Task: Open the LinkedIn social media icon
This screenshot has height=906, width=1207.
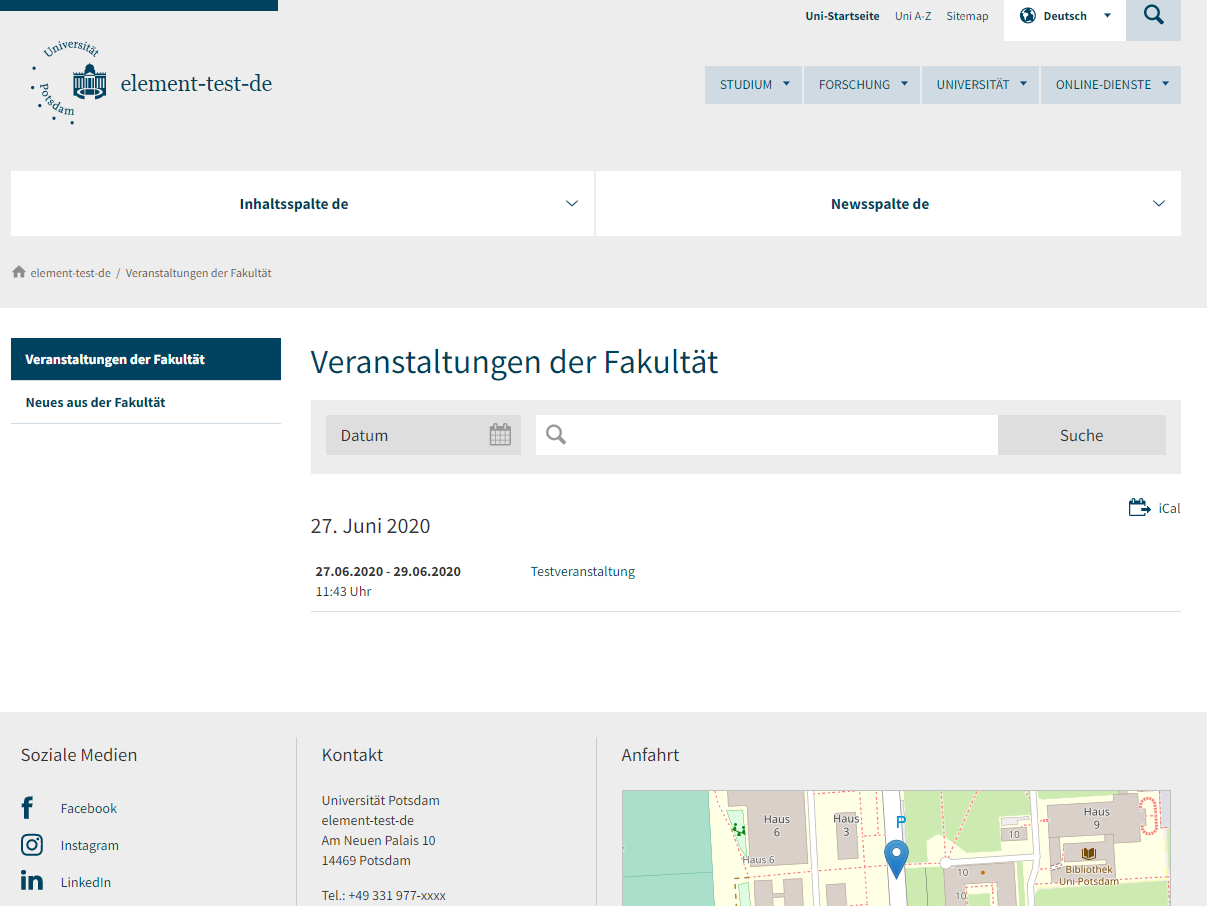Action: click(x=32, y=882)
